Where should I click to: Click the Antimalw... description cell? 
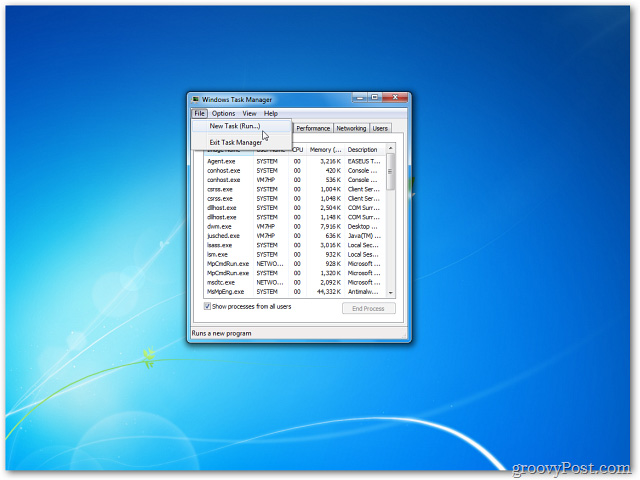(363, 292)
